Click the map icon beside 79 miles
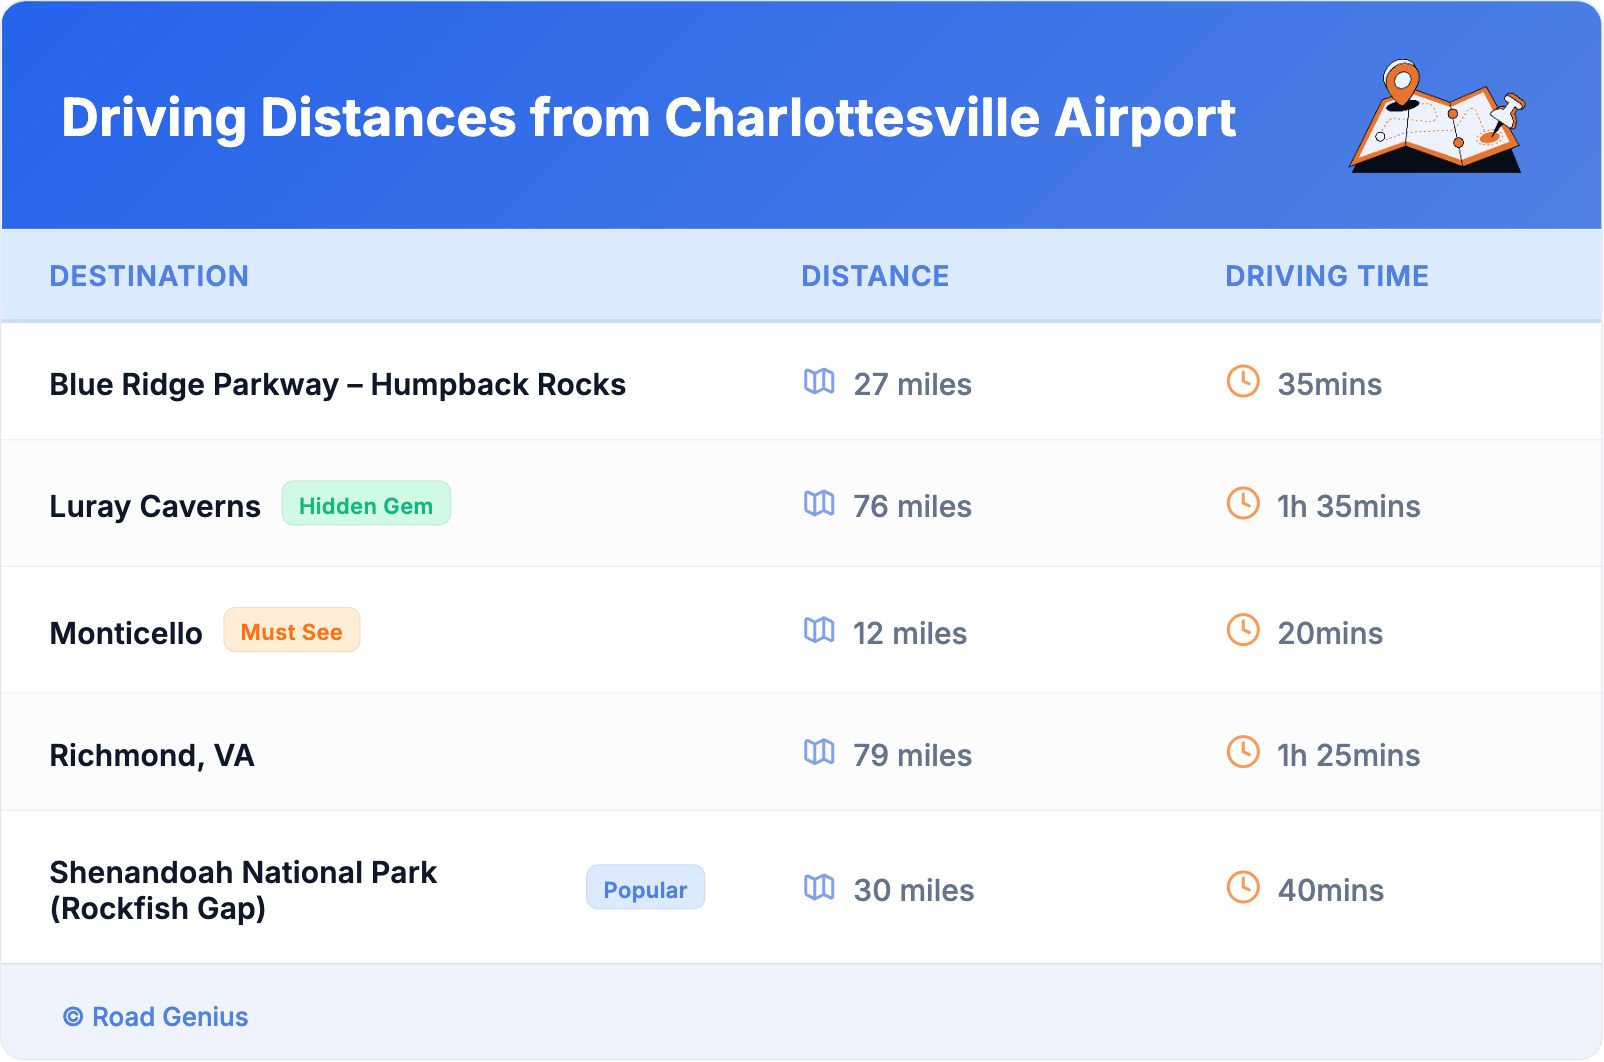Image resolution: width=1604 pixels, height=1062 pixels. coord(819,753)
